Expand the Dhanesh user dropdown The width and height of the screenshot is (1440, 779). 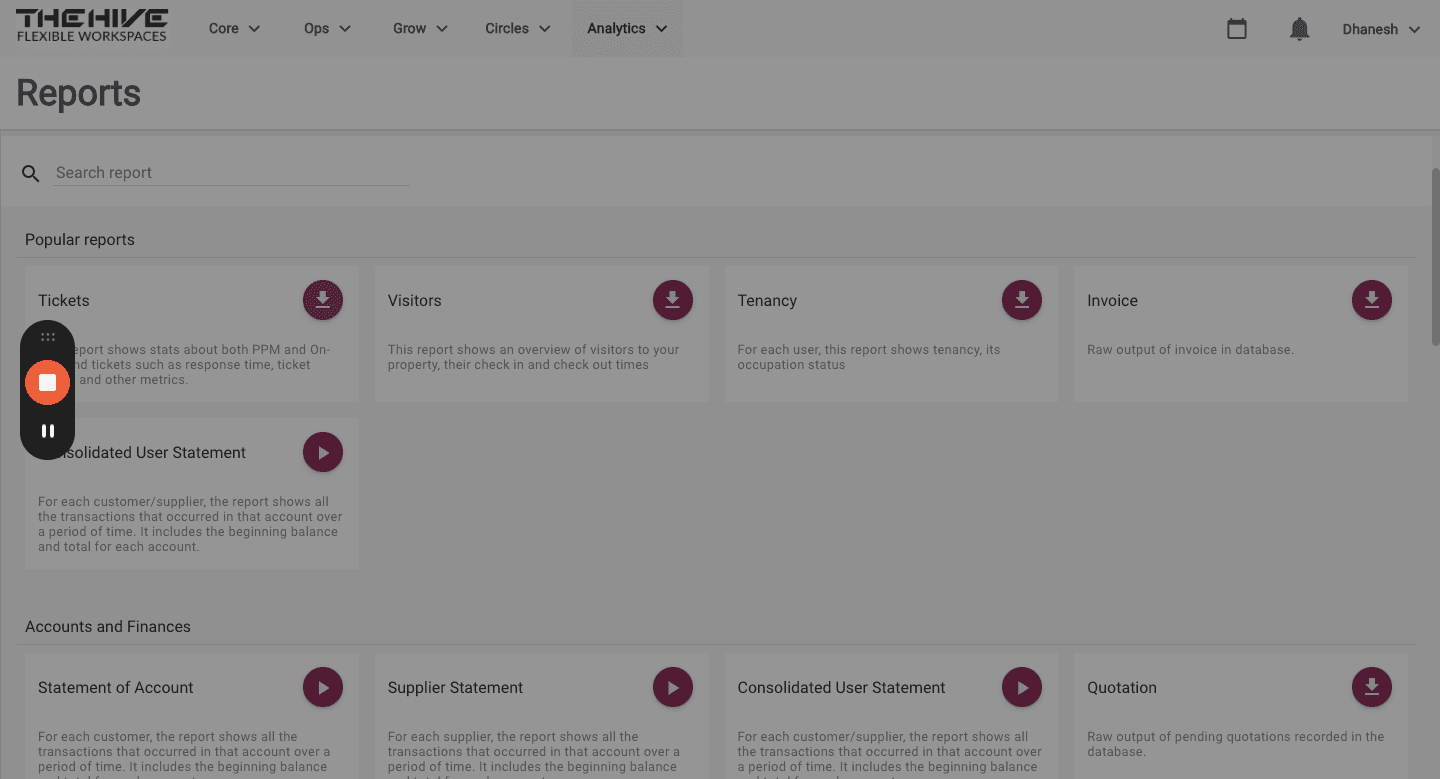point(1381,29)
